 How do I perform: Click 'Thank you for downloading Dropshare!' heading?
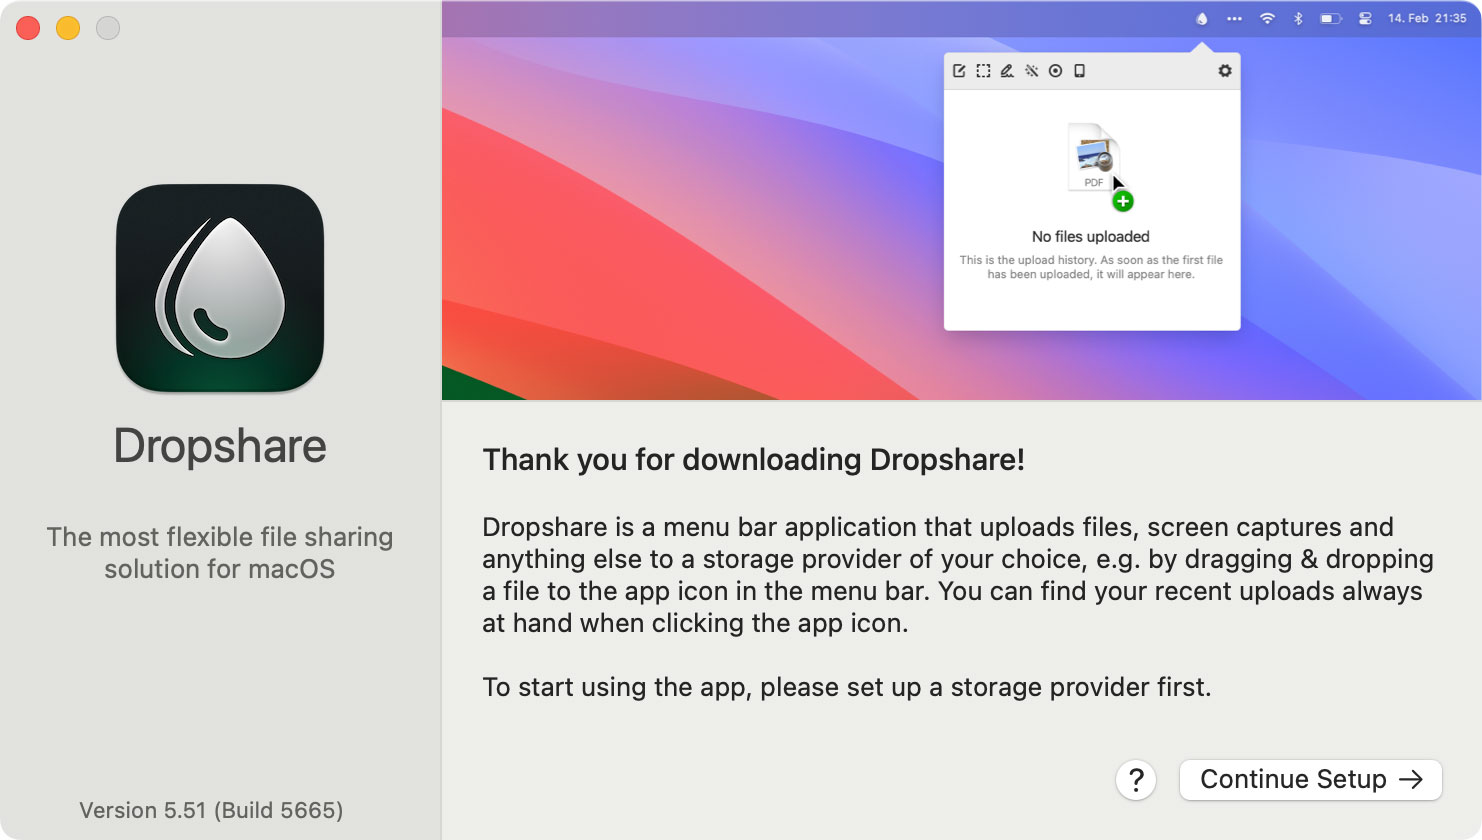click(x=754, y=460)
